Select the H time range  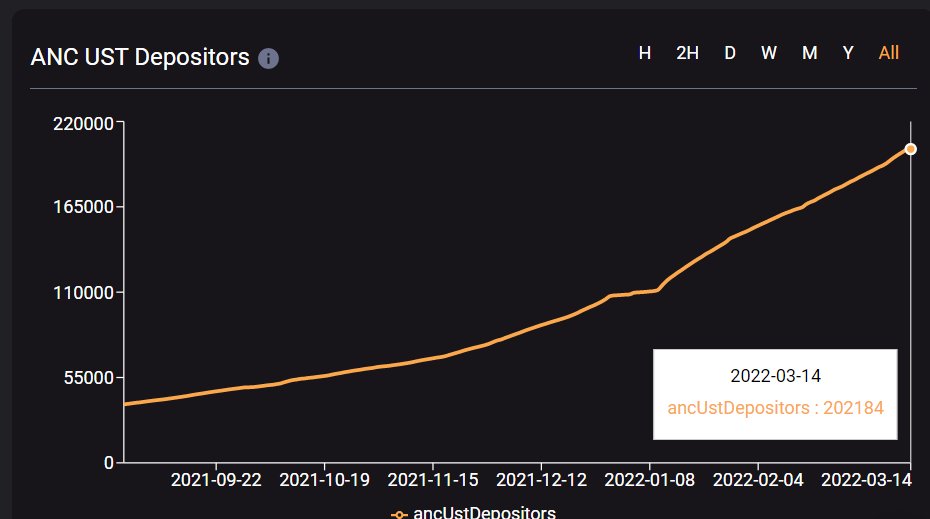point(645,53)
